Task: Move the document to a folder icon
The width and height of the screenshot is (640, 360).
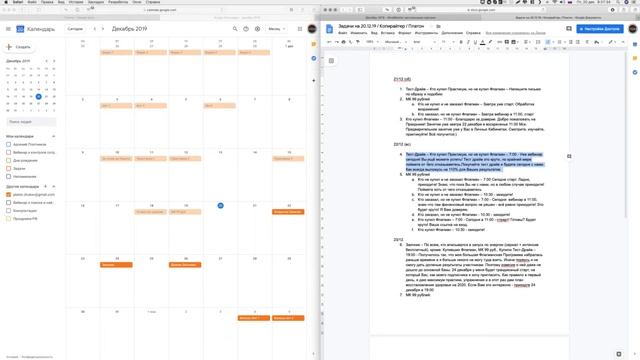Action: click(x=438, y=26)
